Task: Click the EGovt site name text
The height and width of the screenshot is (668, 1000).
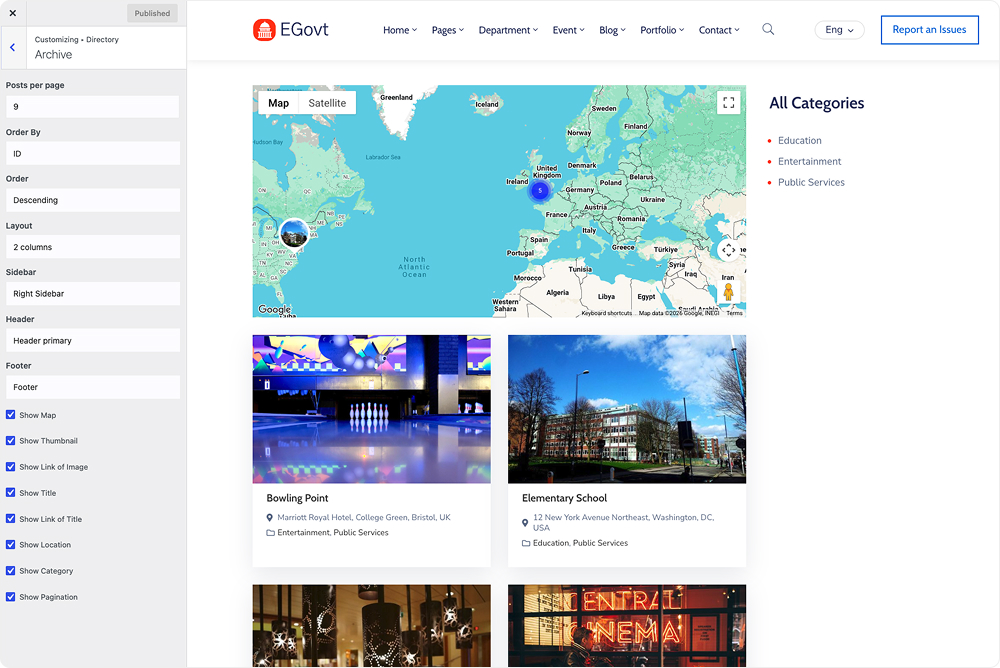Action: coord(304,29)
